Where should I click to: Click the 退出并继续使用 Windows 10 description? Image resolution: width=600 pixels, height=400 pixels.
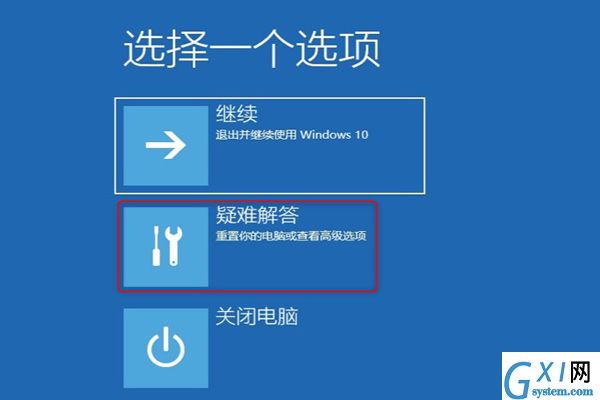click(x=292, y=135)
